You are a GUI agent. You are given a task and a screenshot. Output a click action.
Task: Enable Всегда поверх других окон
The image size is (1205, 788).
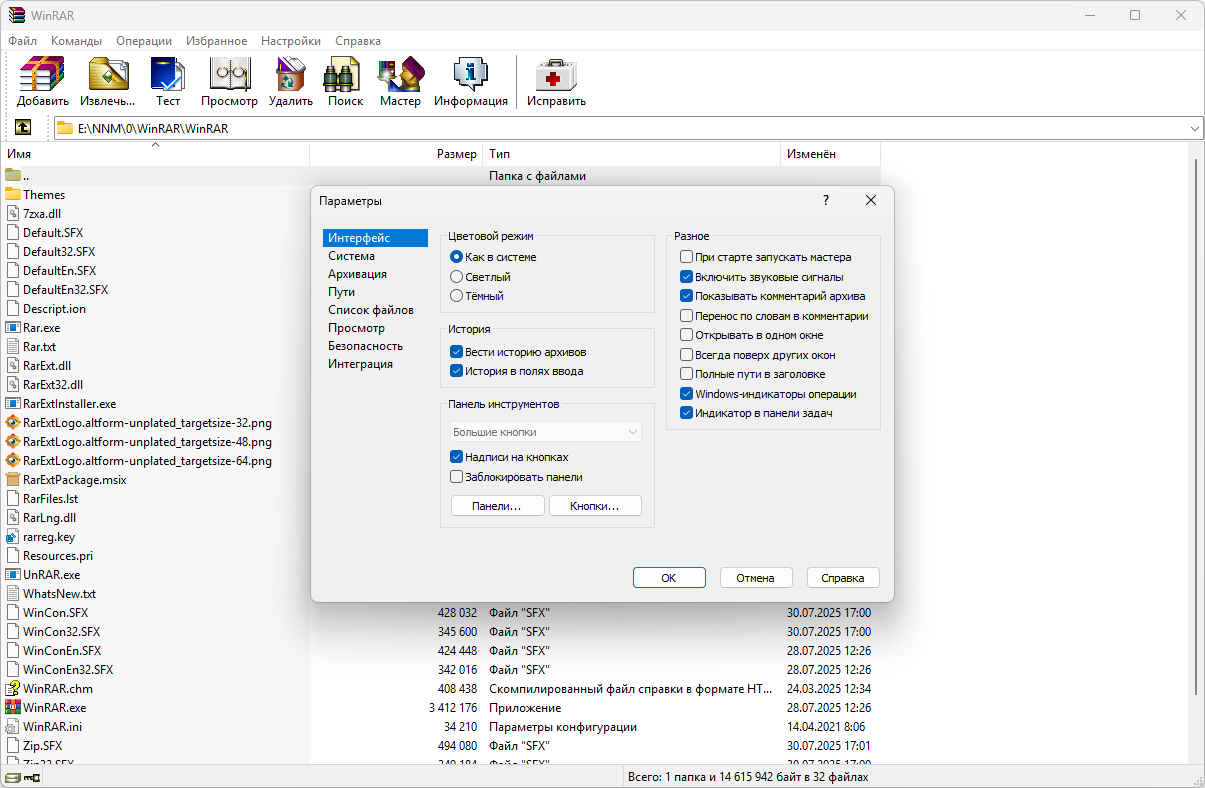pyautogui.click(x=687, y=355)
